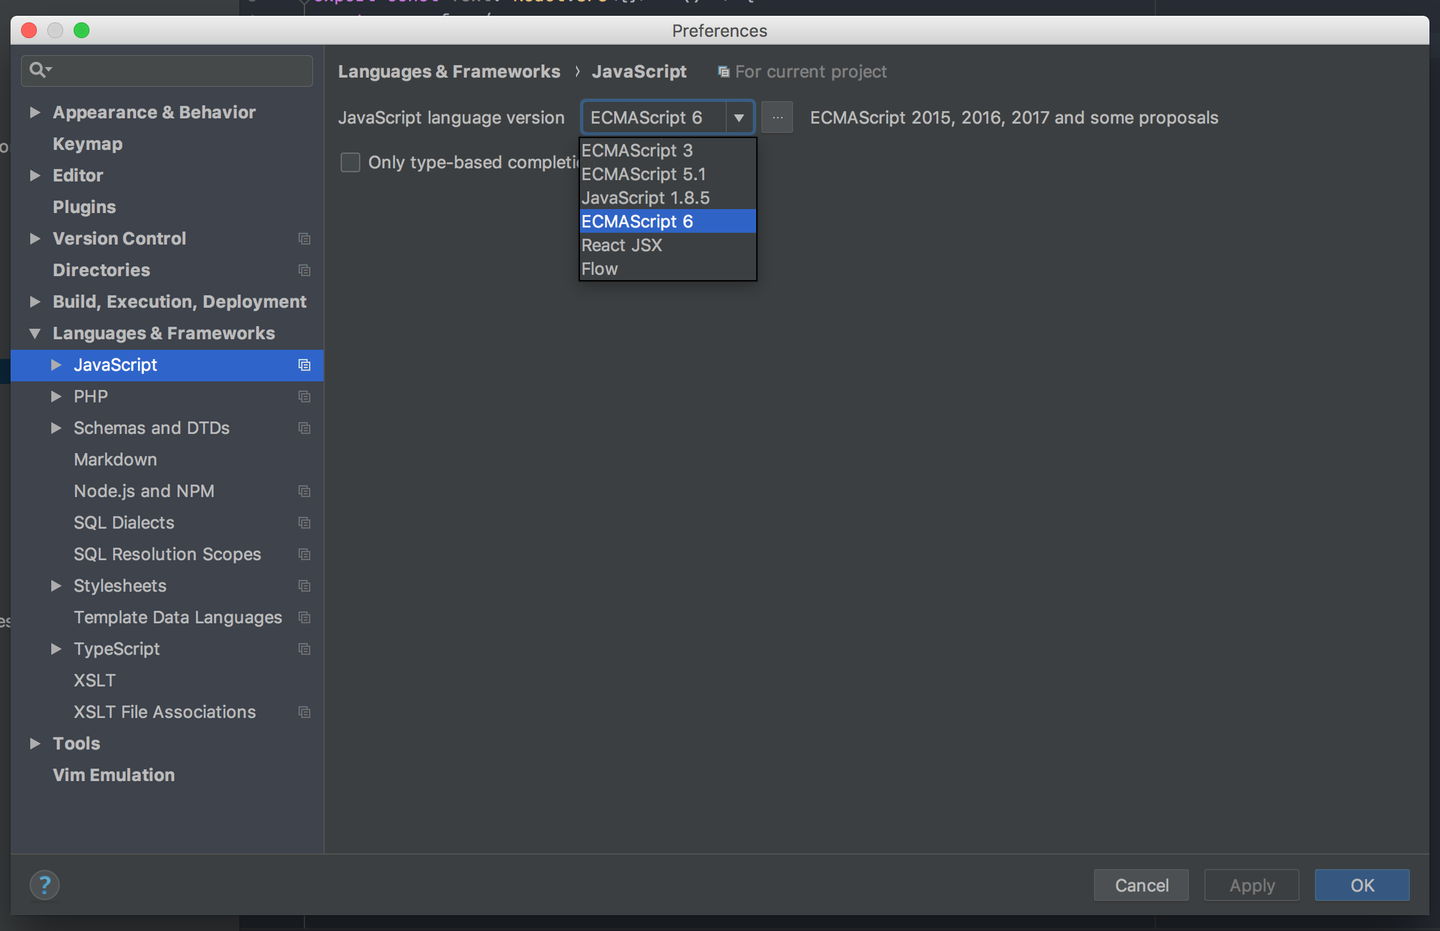Click the Cancel button

[1141, 885]
